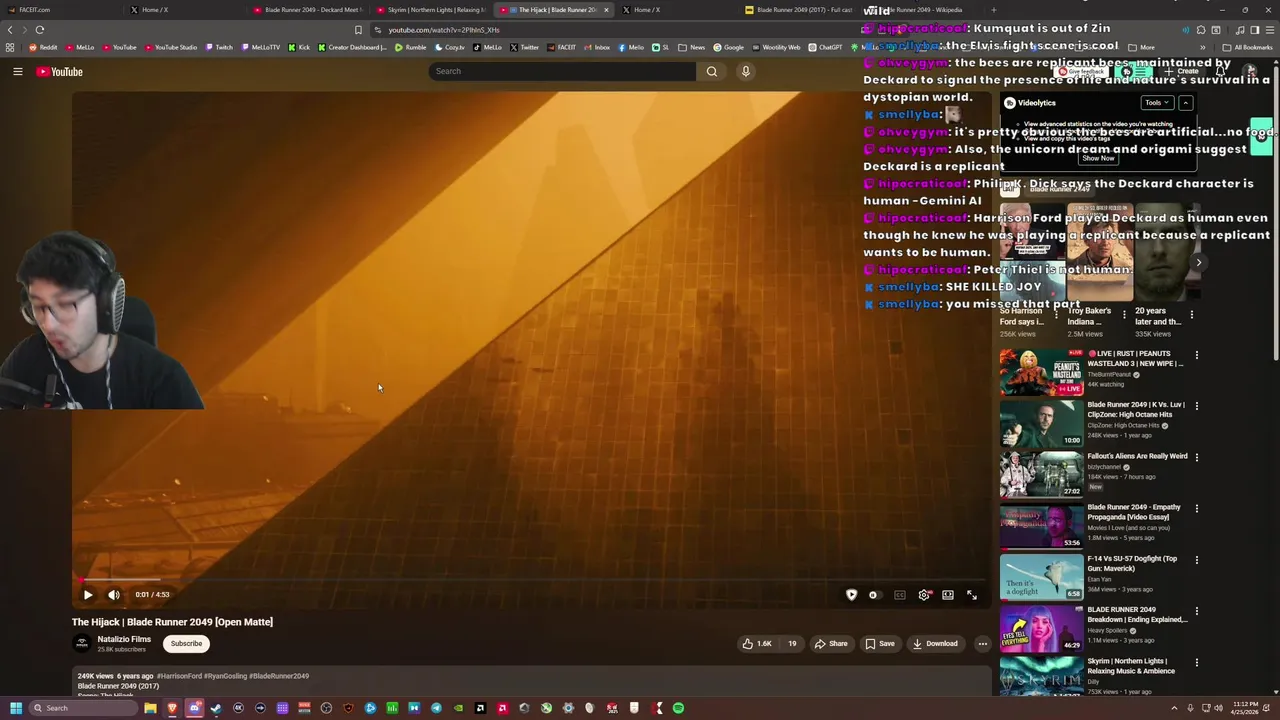Screen dimensions: 1280x720
Task: Show next shorts with right chevron
Action: pyautogui.click(x=1199, y=263)
